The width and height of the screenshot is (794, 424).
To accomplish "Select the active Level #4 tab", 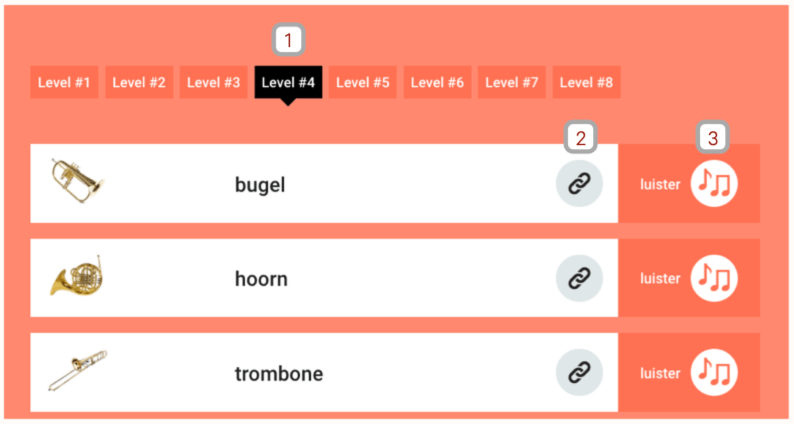I will point(288,82).
